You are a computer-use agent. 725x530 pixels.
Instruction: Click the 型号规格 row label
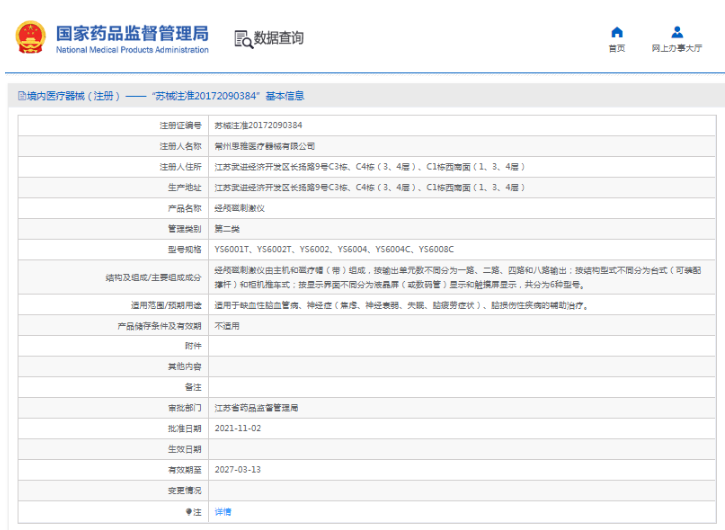pyautogui.click(x=184, y=249)
